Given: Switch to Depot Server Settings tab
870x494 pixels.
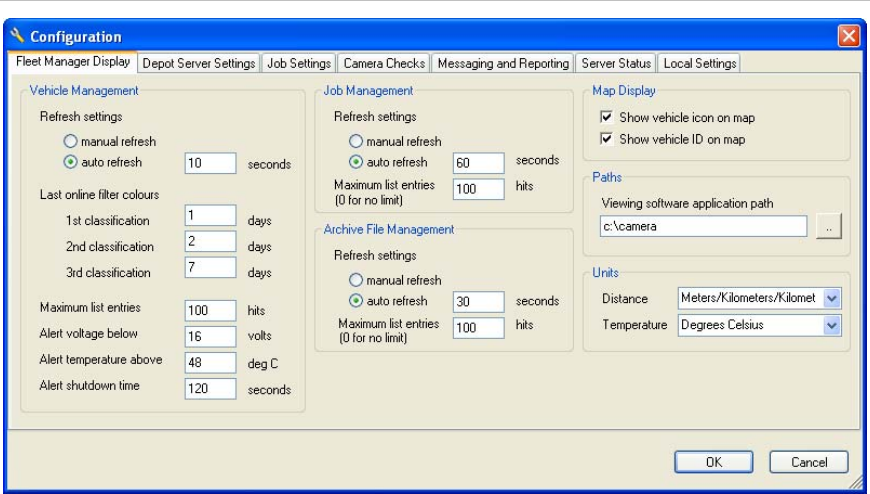Looking at the screenshot, I should coord(199,63).
